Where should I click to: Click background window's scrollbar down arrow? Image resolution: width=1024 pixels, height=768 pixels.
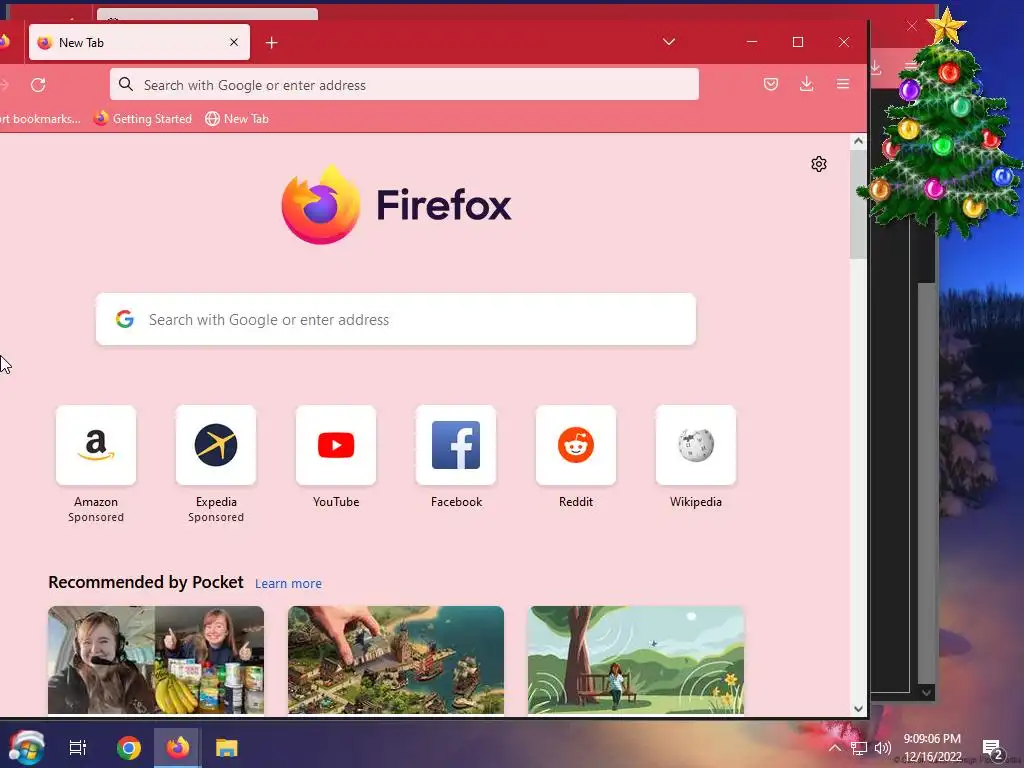[926, 692]
